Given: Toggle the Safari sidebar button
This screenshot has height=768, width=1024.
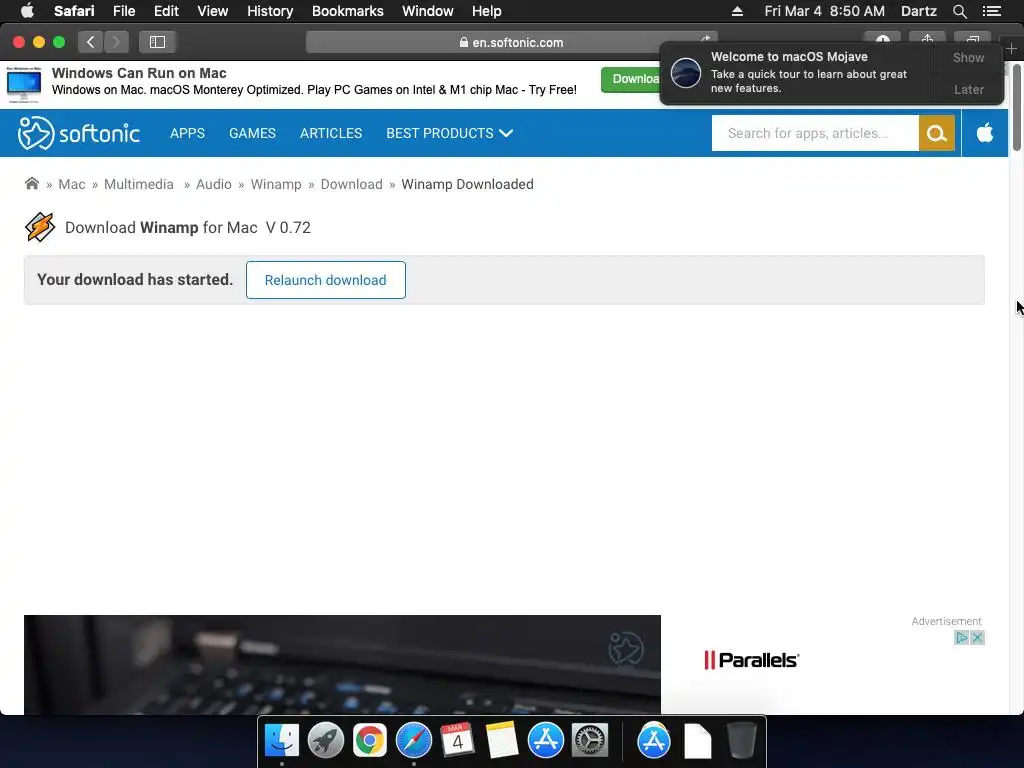Looking at the screenshot, I should coord(157,42).
